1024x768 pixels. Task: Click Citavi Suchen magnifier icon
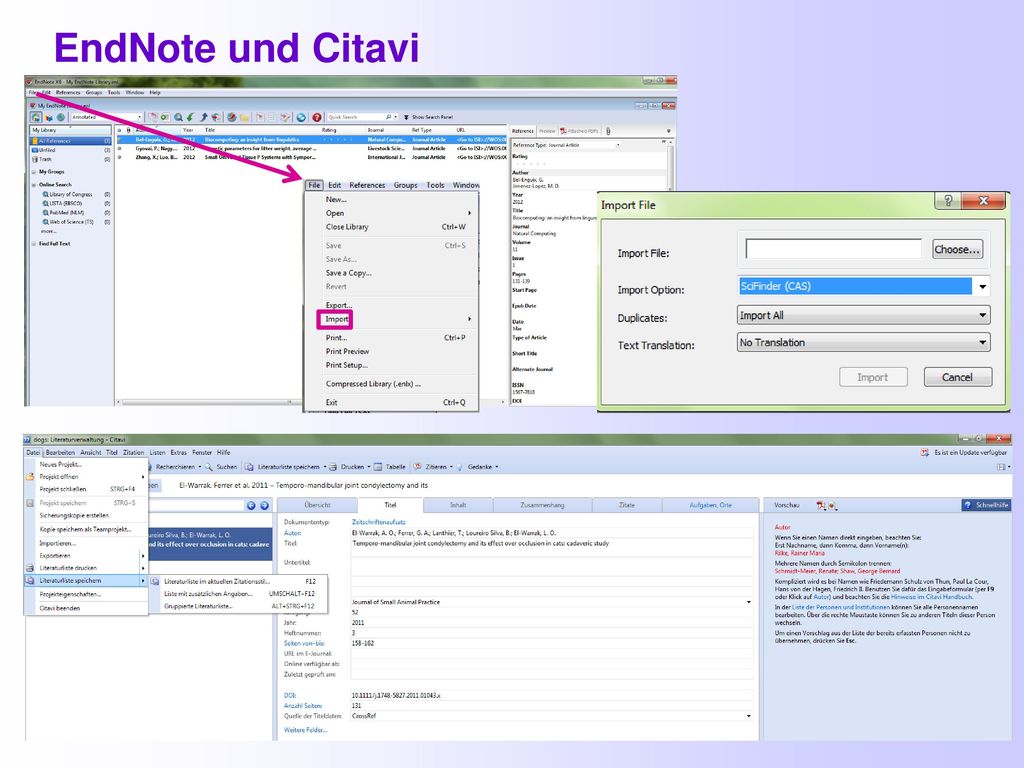click(209, 467)
